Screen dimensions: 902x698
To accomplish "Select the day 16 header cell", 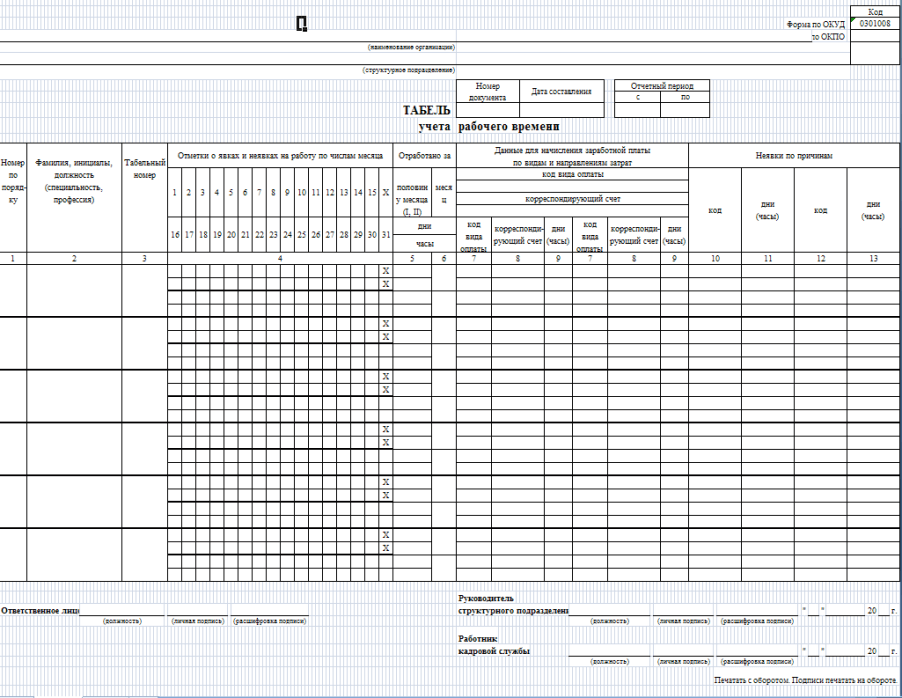I will 175,235.
